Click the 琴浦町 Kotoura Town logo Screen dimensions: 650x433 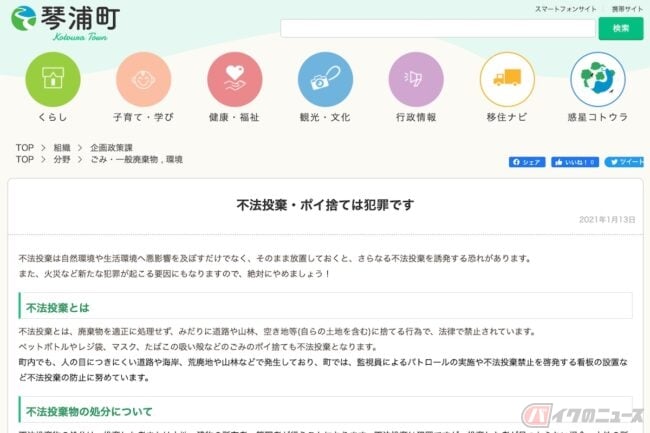65,23
